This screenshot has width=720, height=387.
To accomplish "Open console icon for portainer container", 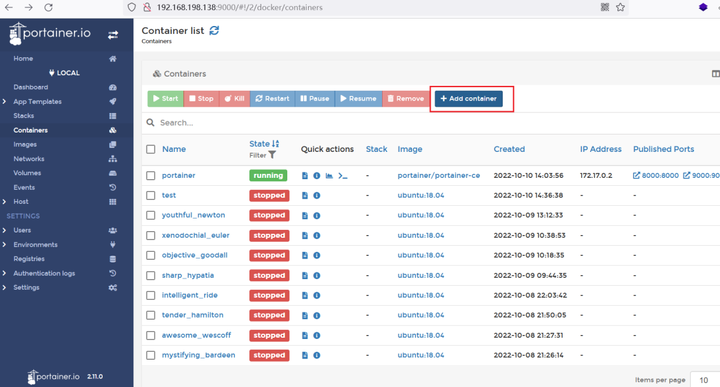I will (x=343, y=175).
